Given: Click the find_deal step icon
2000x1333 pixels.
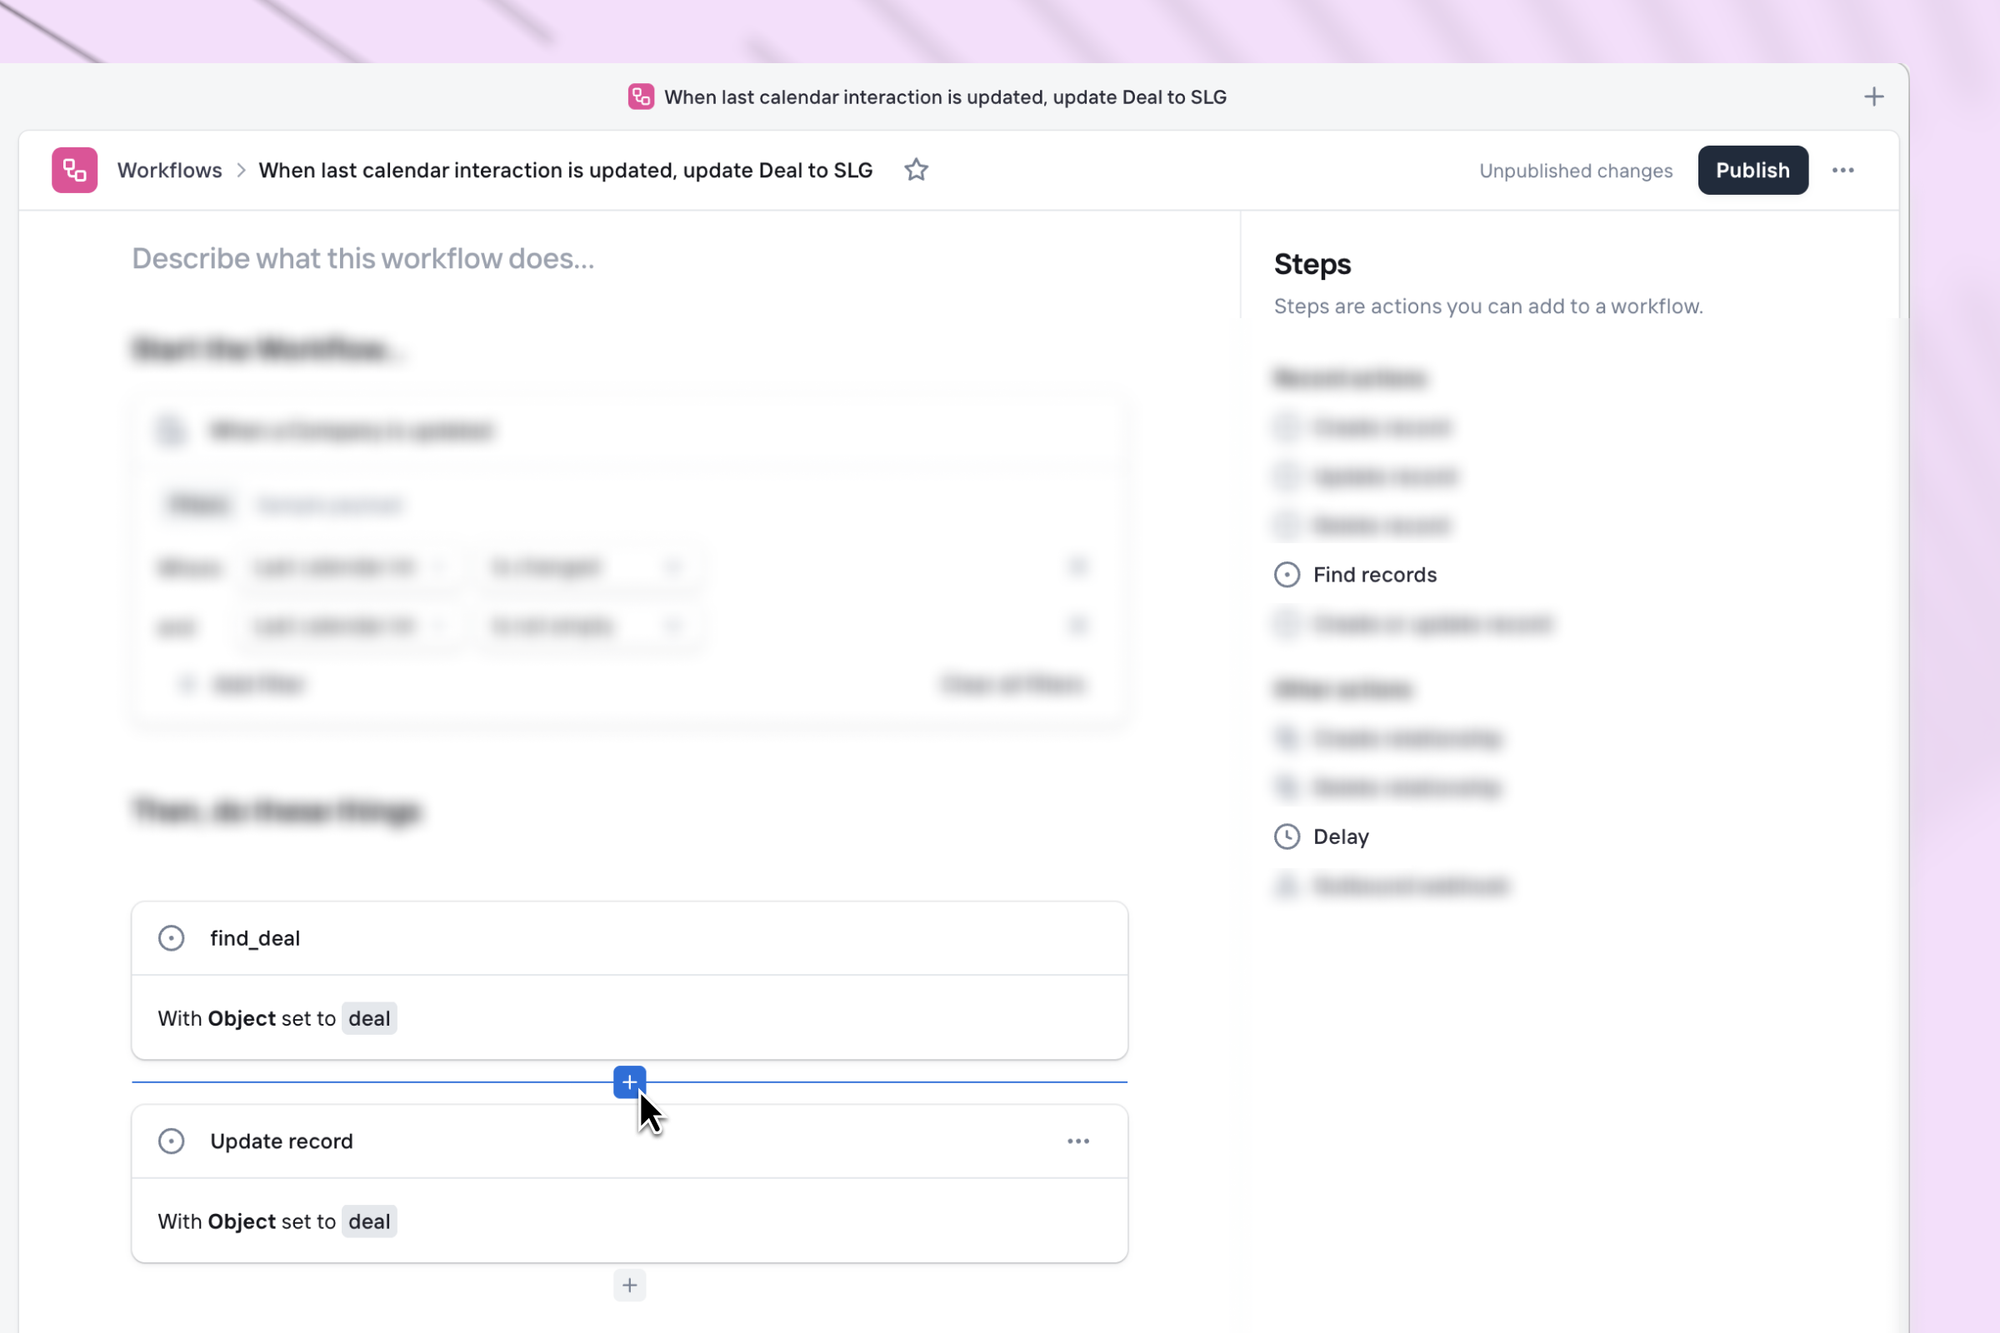Looking at the screenshot, I should pyautogui.click(x=171, y=938).
